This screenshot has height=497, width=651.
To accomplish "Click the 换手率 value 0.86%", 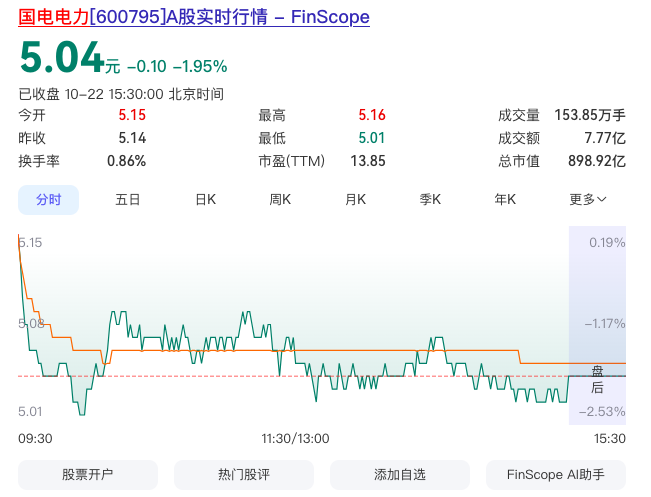I will tap(126, 161).
